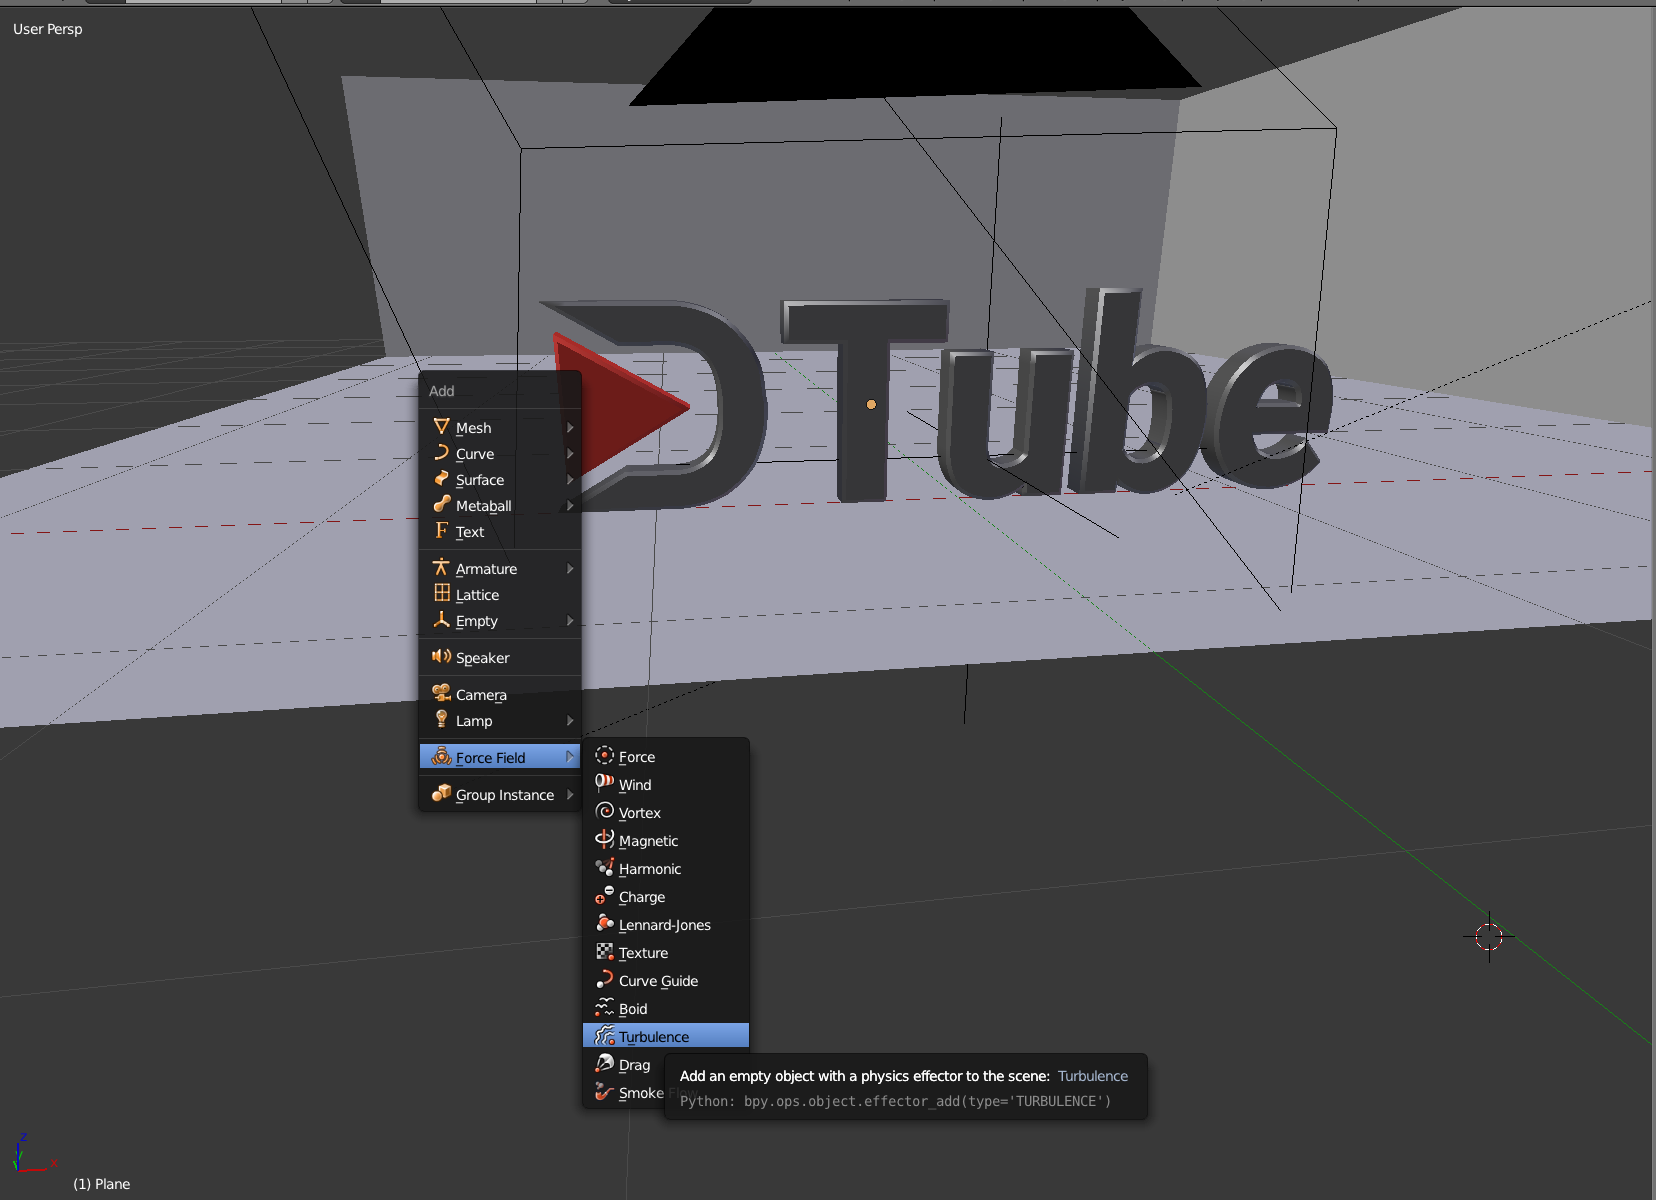Viewport: 1656px width, 1200px height.
Task: Click the Drag effector icon
Action: click(604, 1064)
